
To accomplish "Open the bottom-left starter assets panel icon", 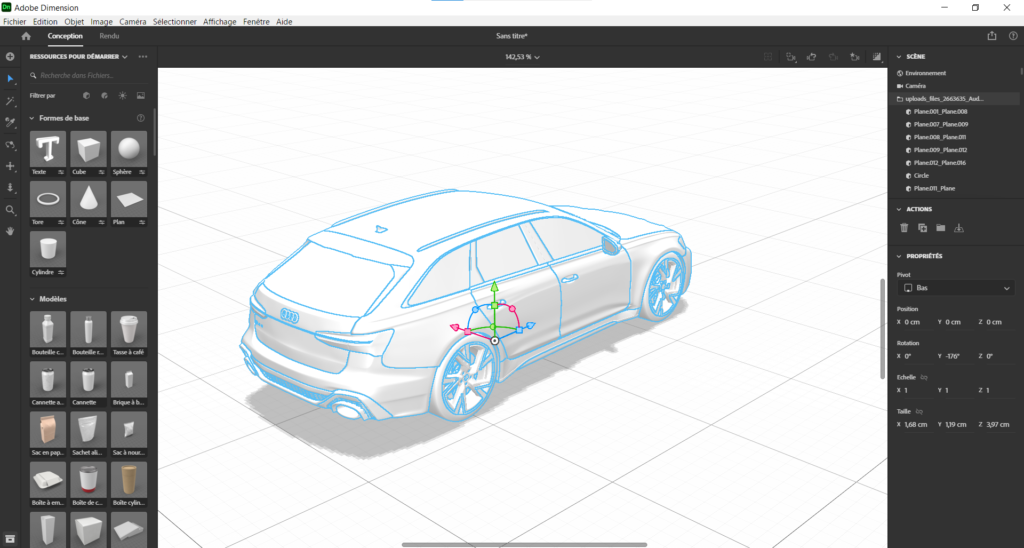I will pos(10,539).
